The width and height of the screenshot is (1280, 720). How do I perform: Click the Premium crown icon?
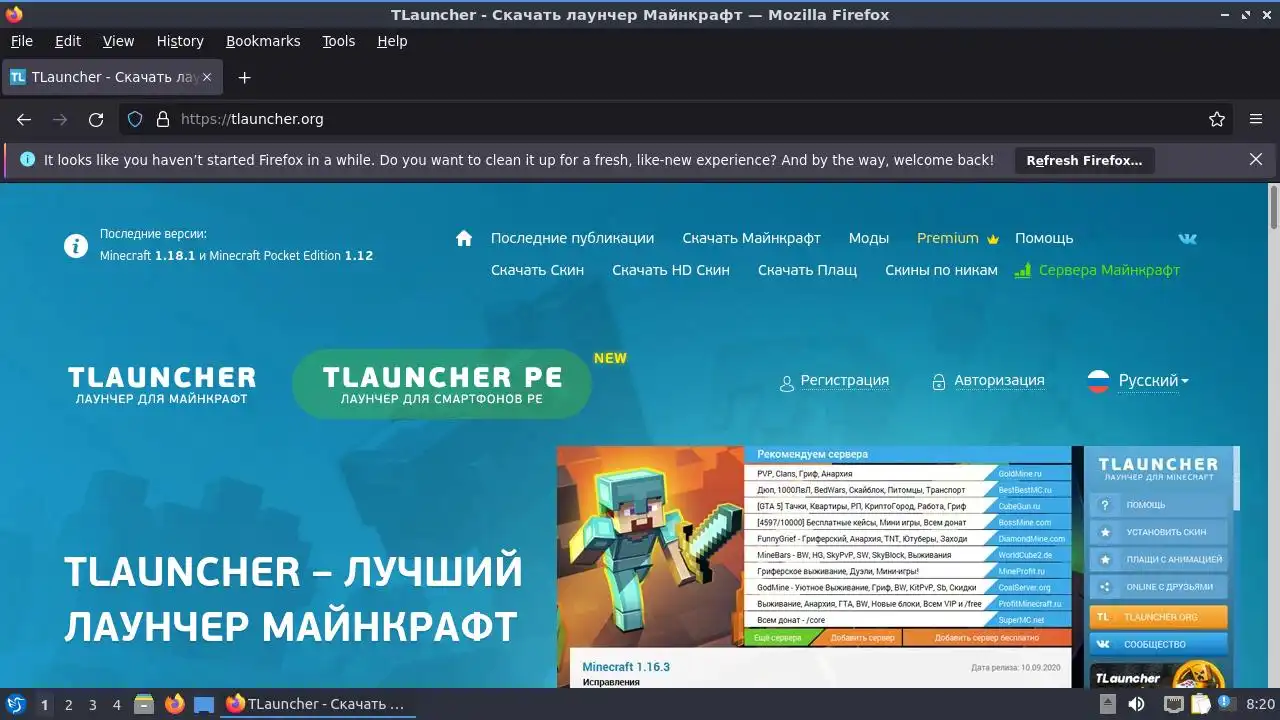(993, 239)
